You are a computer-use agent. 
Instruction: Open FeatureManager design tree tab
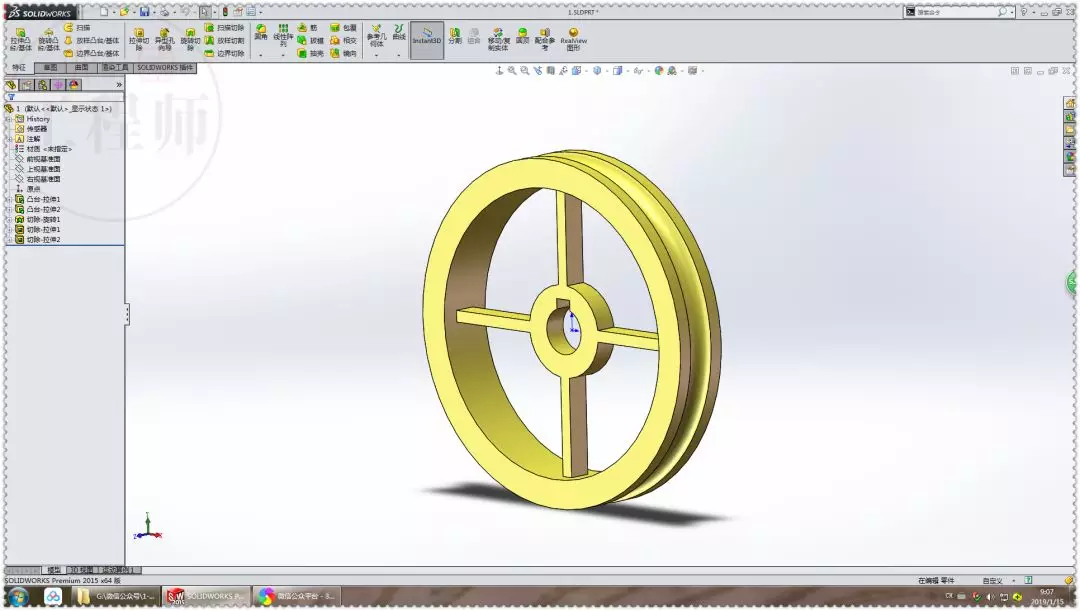coord(11,85)
